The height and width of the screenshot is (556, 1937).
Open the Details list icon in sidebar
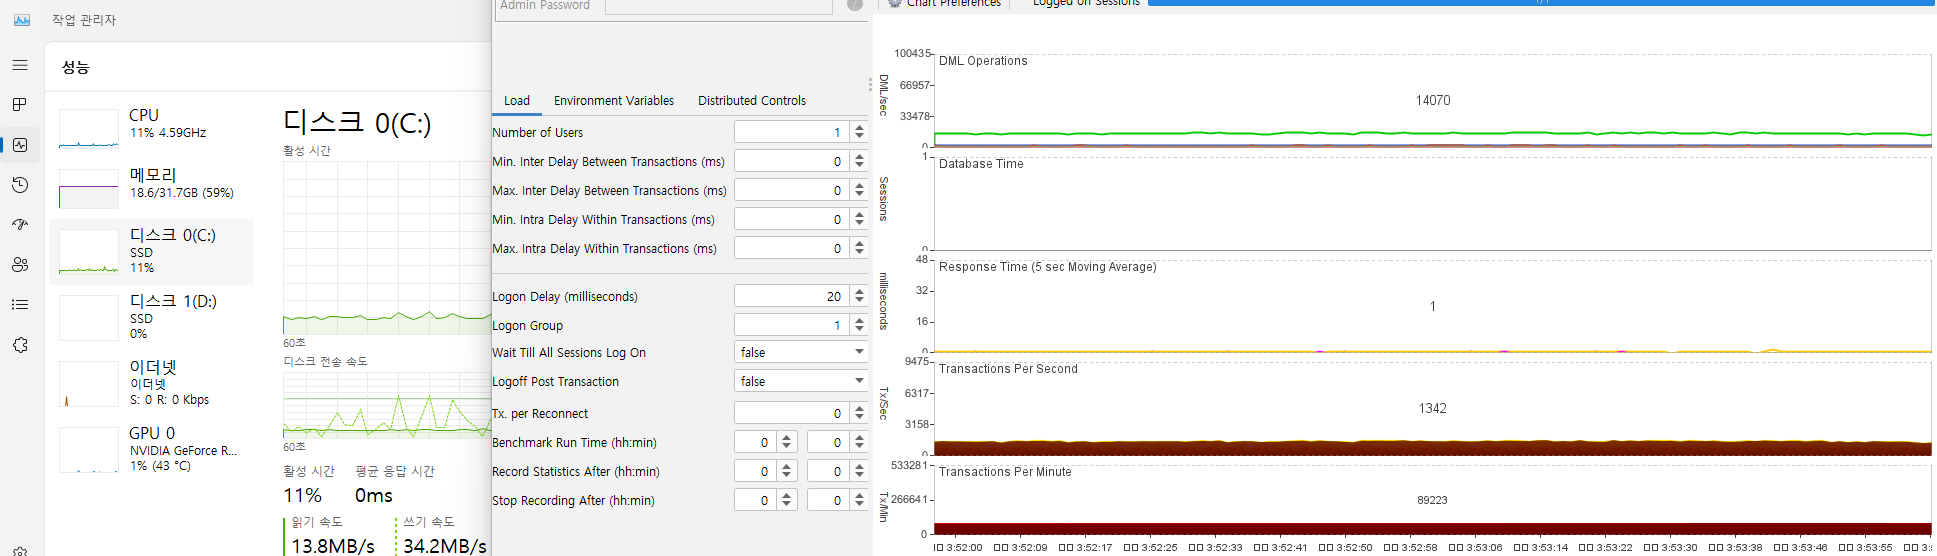coord(20,305)
